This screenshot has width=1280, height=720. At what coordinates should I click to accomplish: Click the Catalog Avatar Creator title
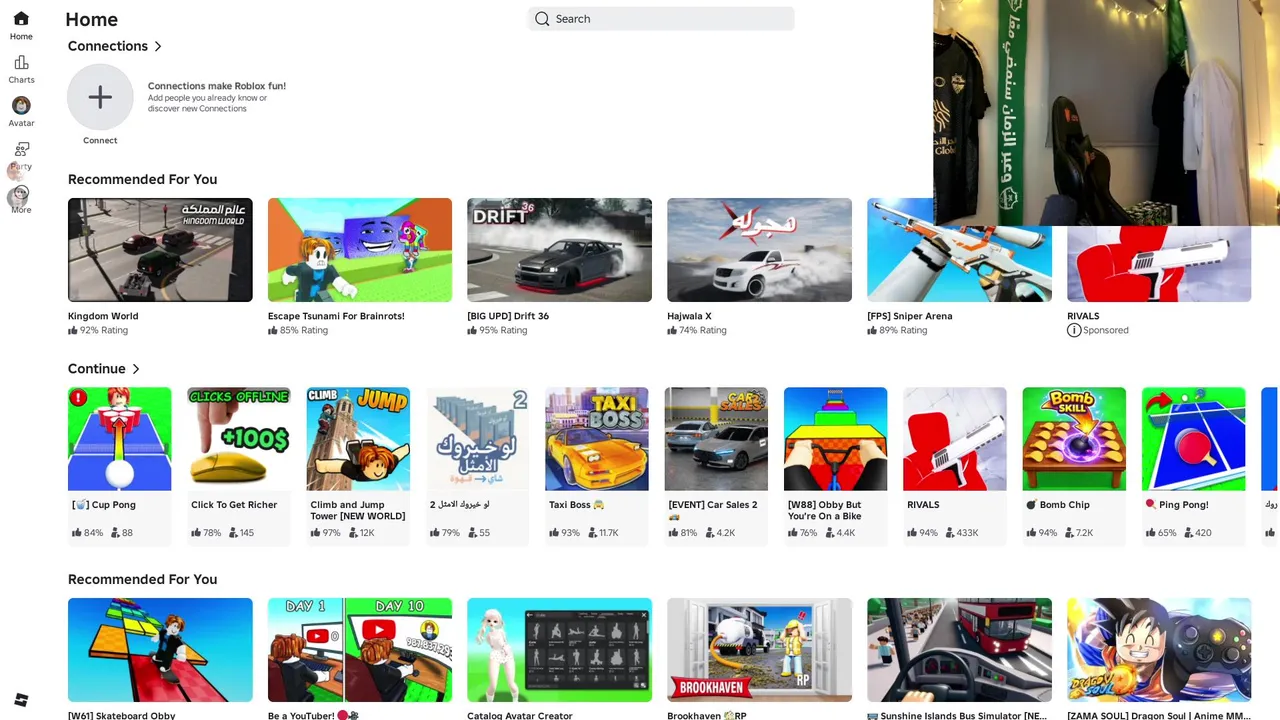[520, 716]
